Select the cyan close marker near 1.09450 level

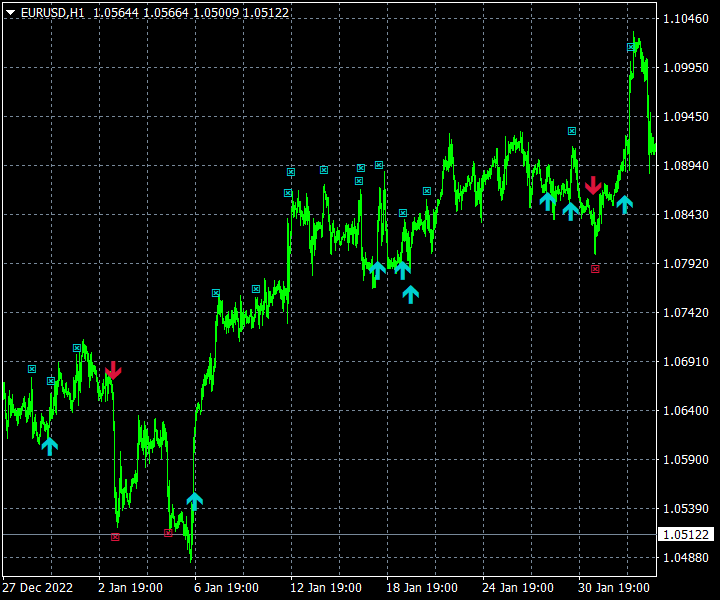[x=572, y=131]
